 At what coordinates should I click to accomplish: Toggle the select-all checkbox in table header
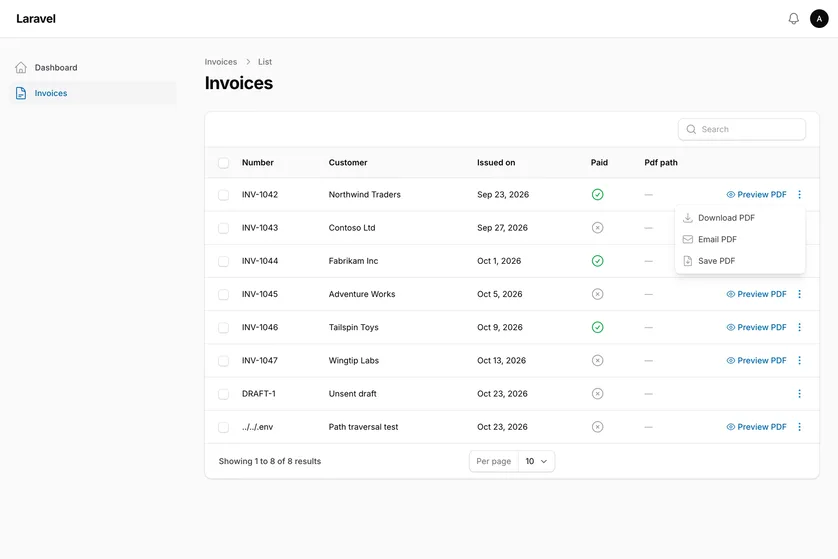pyautogui.click(x=223, y=163)
